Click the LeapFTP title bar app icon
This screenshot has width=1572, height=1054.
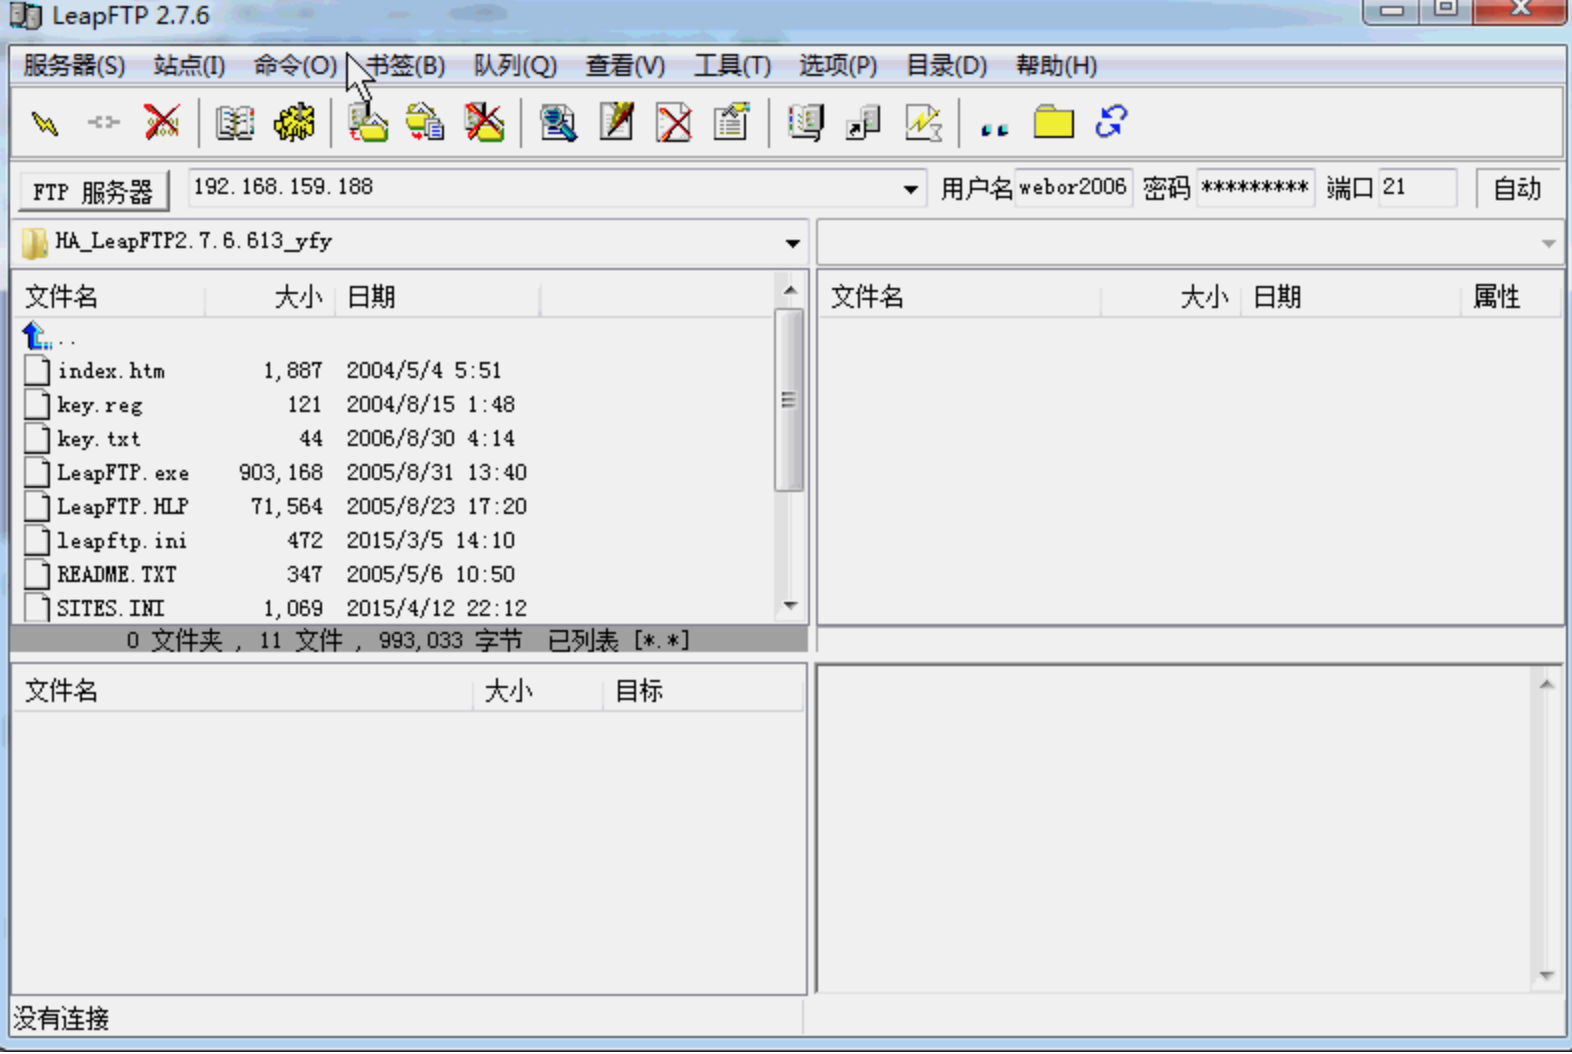pyautogui.click(x=25, y=15)
